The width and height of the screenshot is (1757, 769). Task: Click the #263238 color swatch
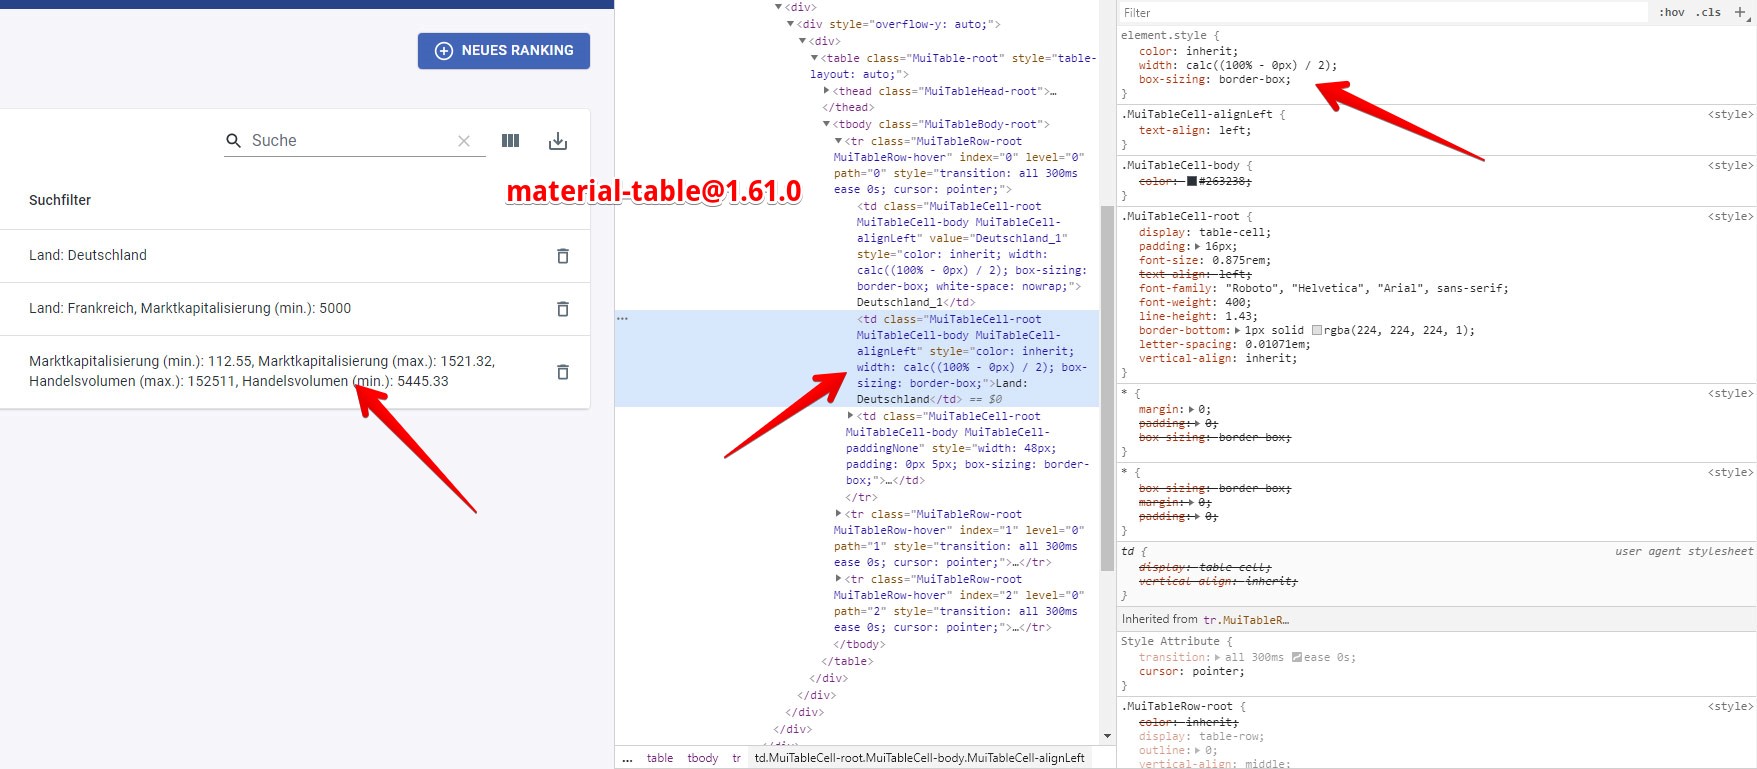coord(1192,181)
